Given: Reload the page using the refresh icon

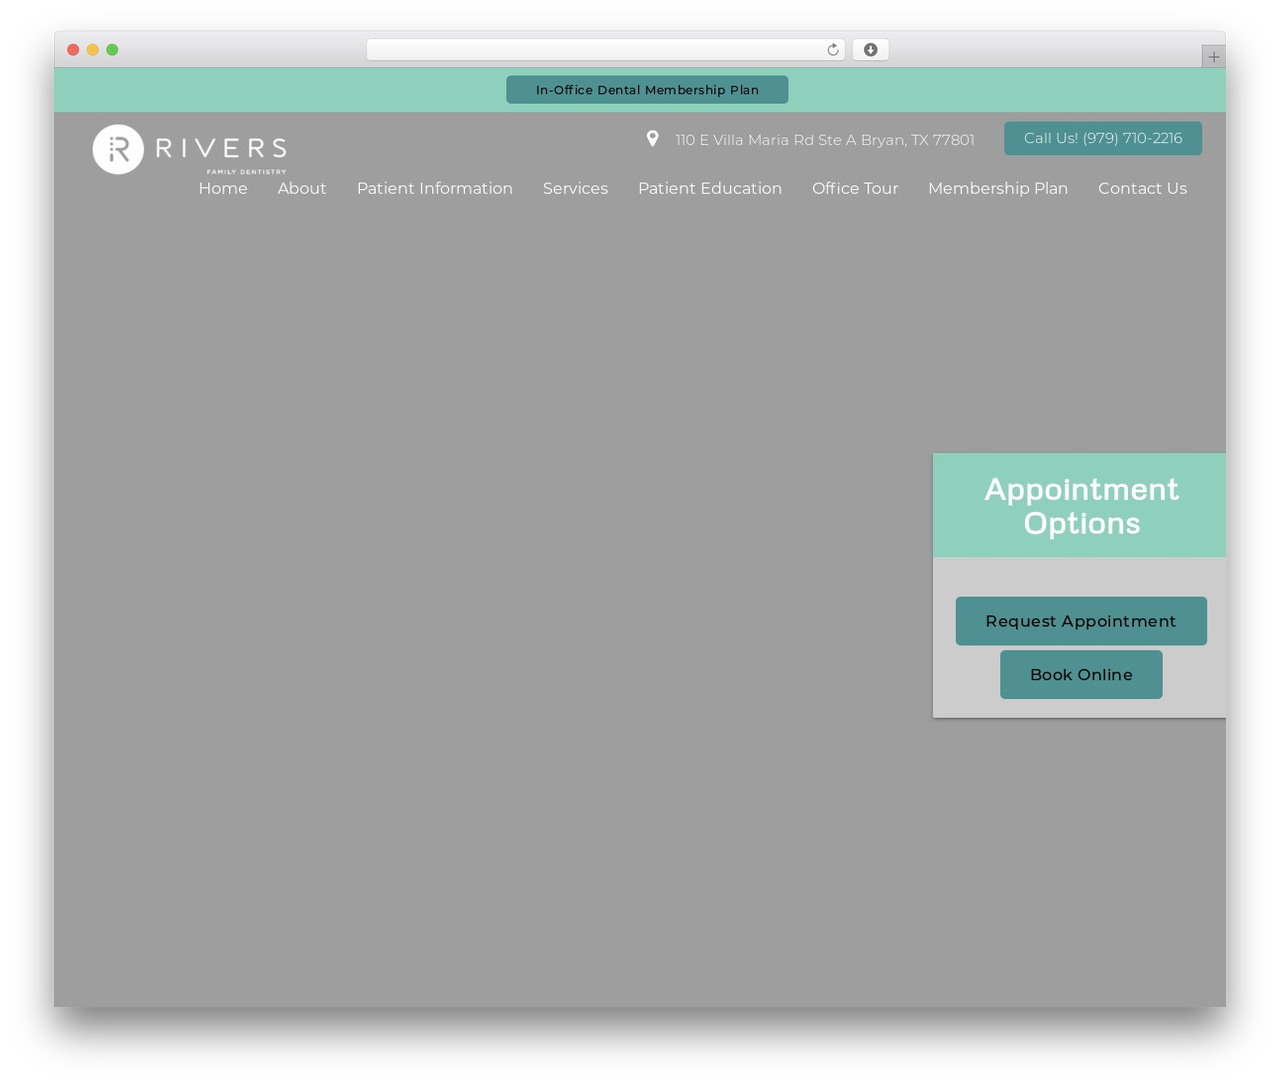Looking at the screenshot, I should [x=832, y=50].
